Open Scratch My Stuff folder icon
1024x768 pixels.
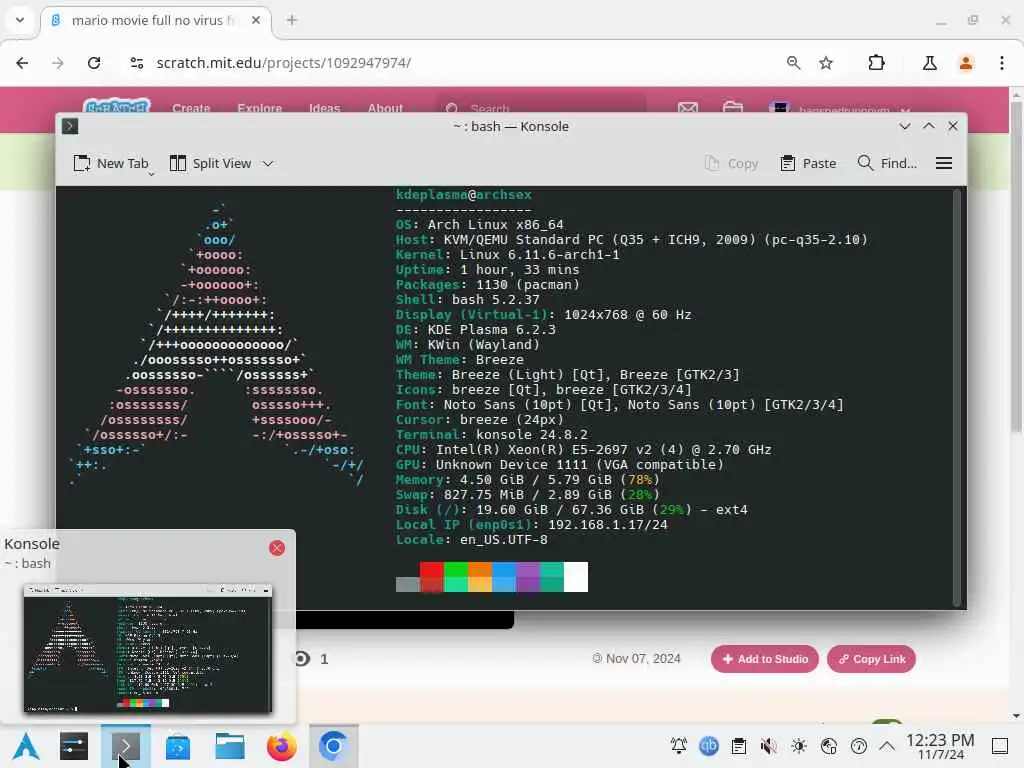(733, 107)
